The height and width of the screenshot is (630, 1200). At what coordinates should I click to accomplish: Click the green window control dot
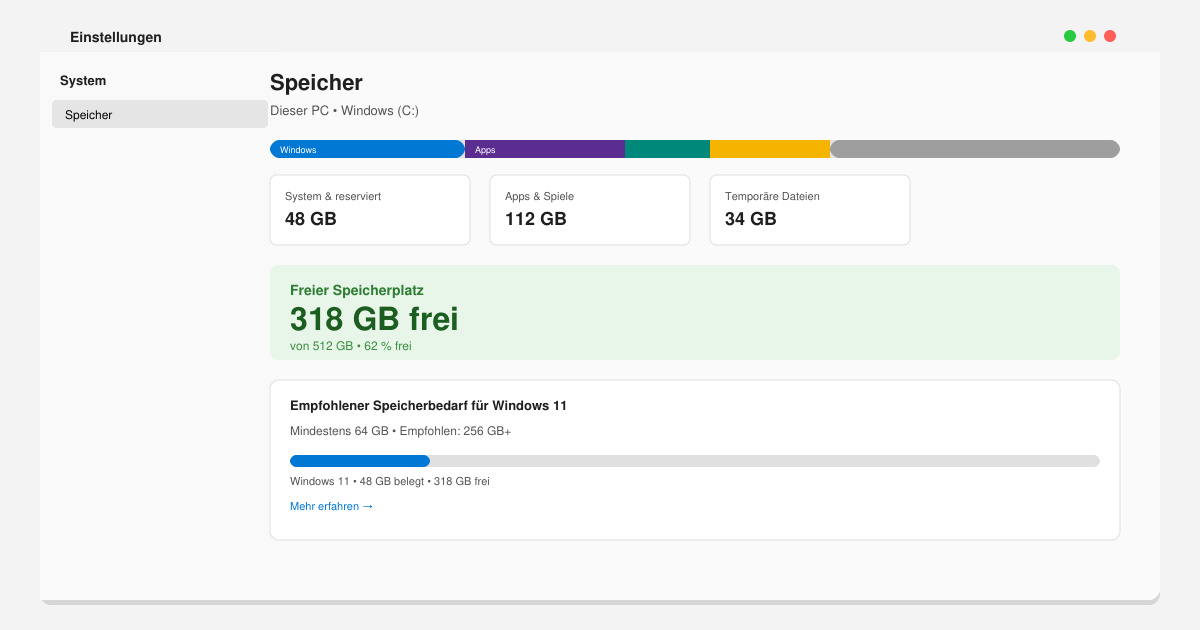tap(1070, 36)
